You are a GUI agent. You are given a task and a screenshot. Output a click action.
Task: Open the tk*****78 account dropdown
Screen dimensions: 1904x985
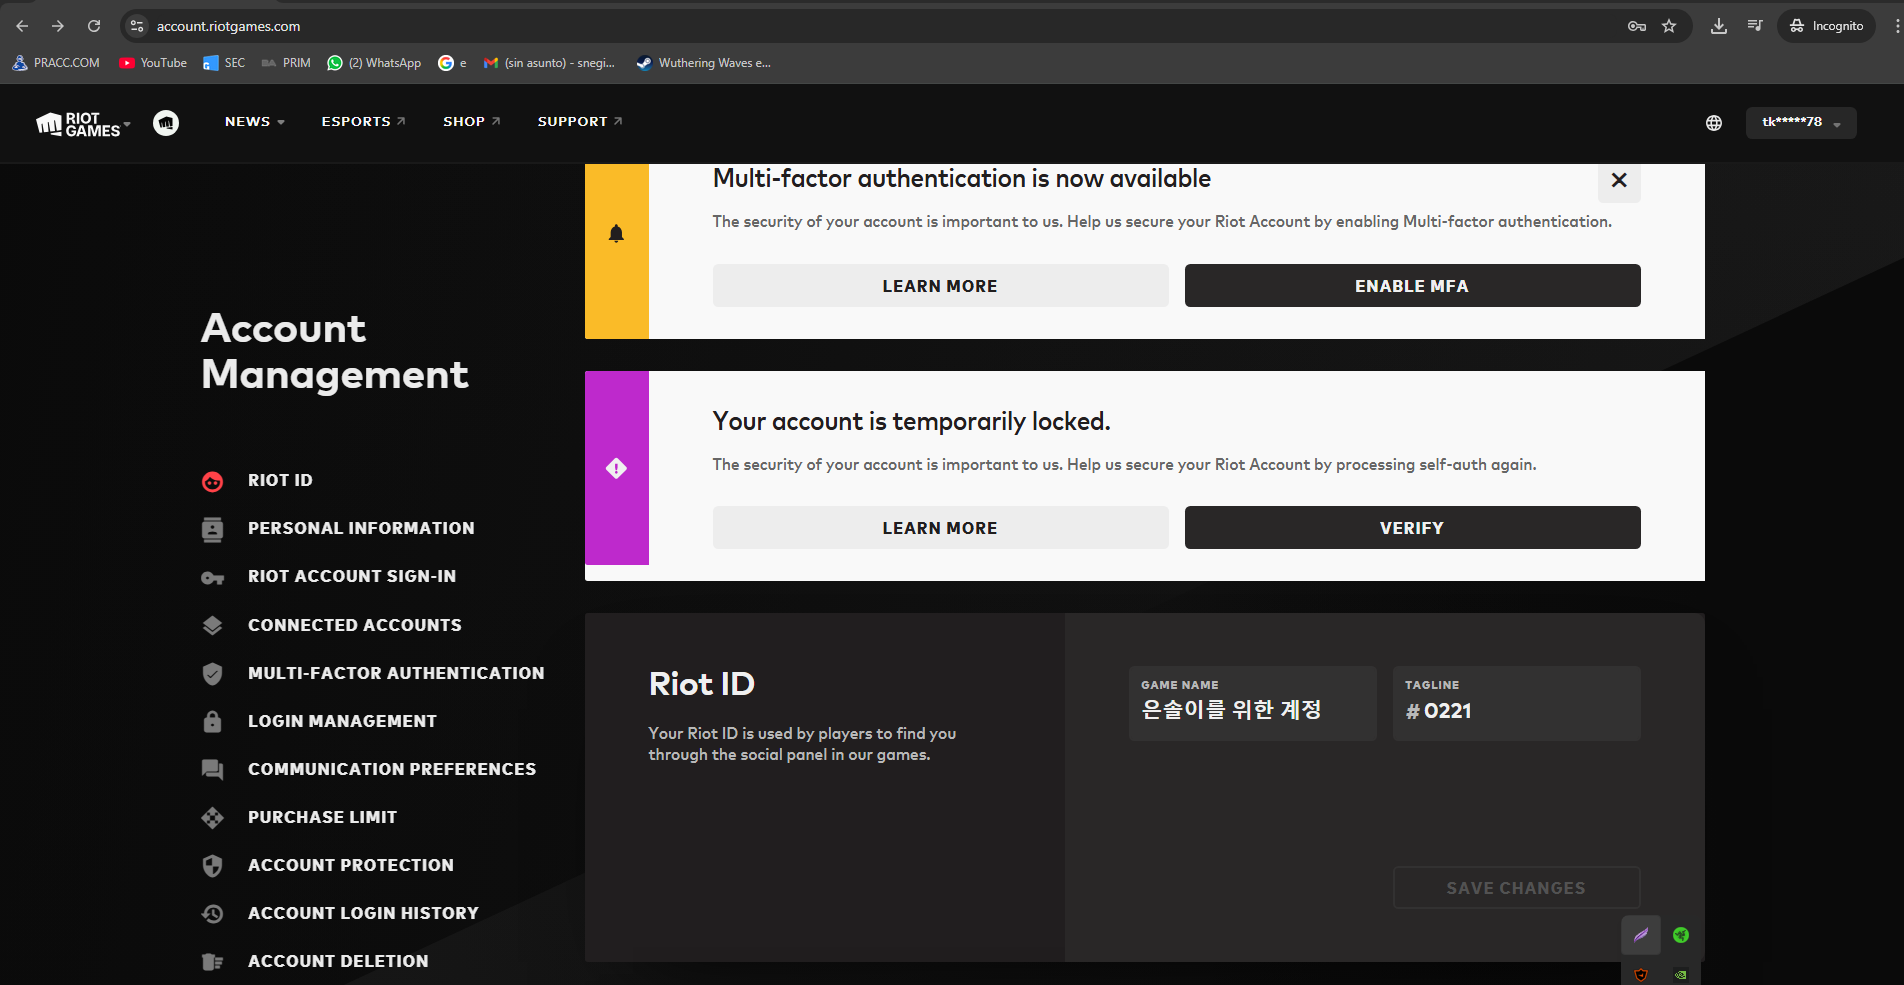tap(1801, 123)
